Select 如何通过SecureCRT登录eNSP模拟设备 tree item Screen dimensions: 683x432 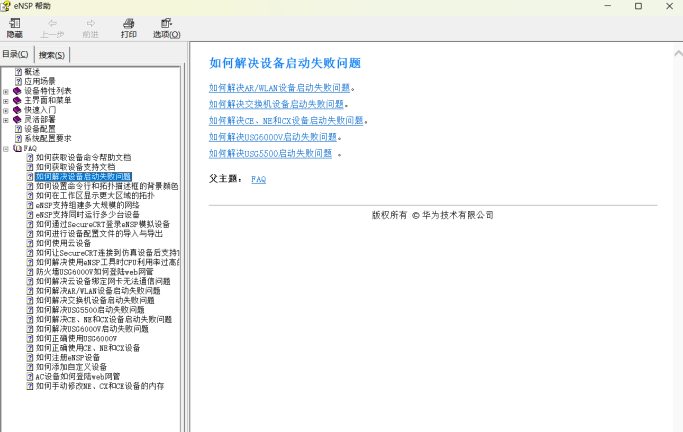(x=102, y=224)
